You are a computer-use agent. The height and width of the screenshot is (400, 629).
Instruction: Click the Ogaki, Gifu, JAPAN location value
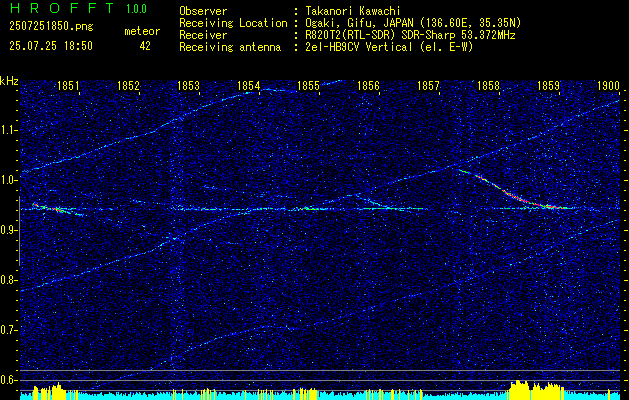coord(413,23)
